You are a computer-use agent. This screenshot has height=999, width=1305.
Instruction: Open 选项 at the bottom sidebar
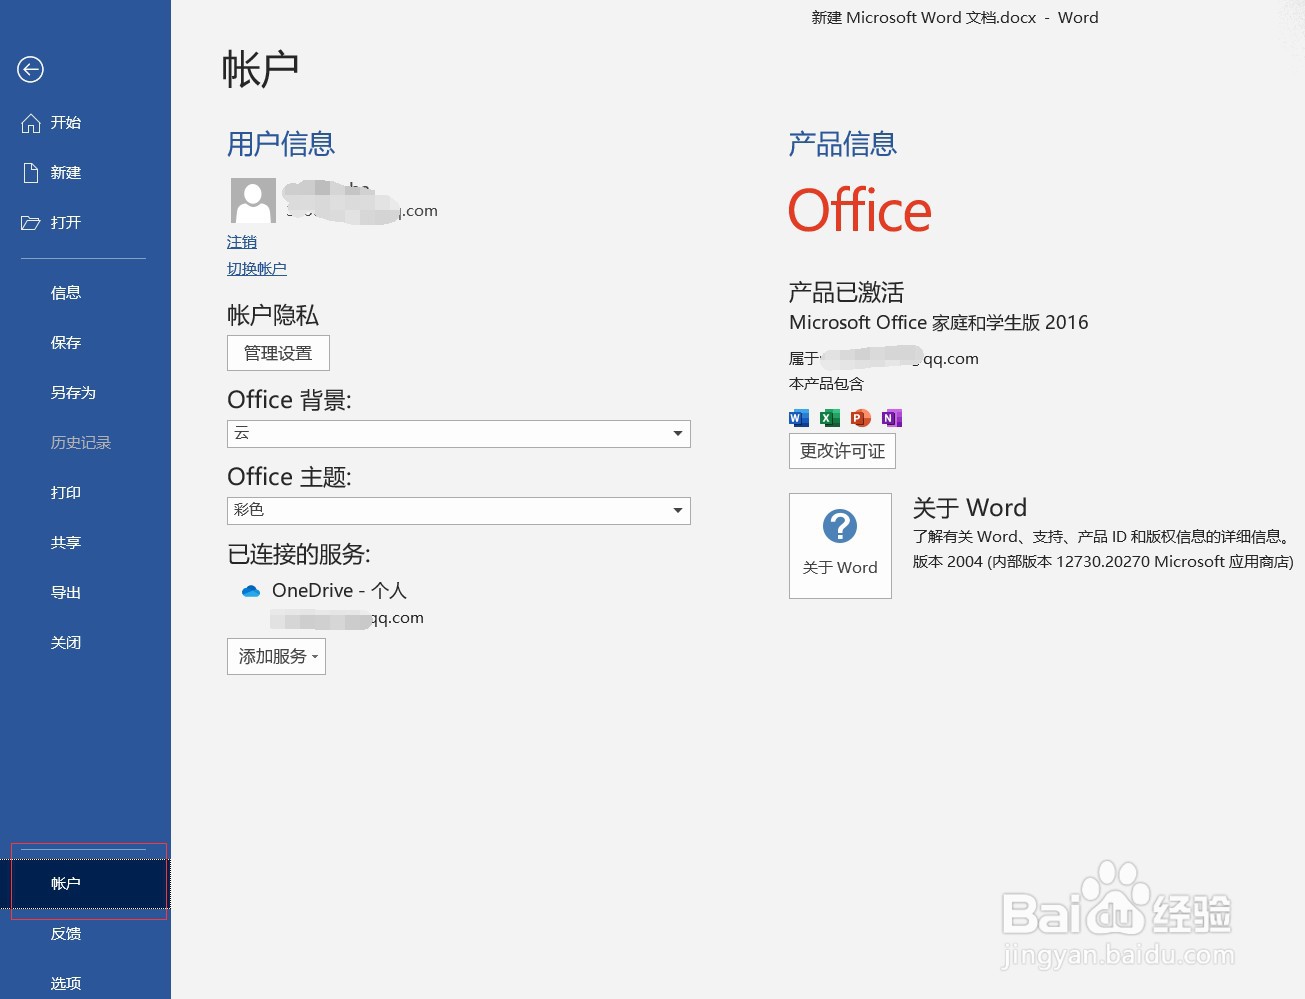coord(65,983)
